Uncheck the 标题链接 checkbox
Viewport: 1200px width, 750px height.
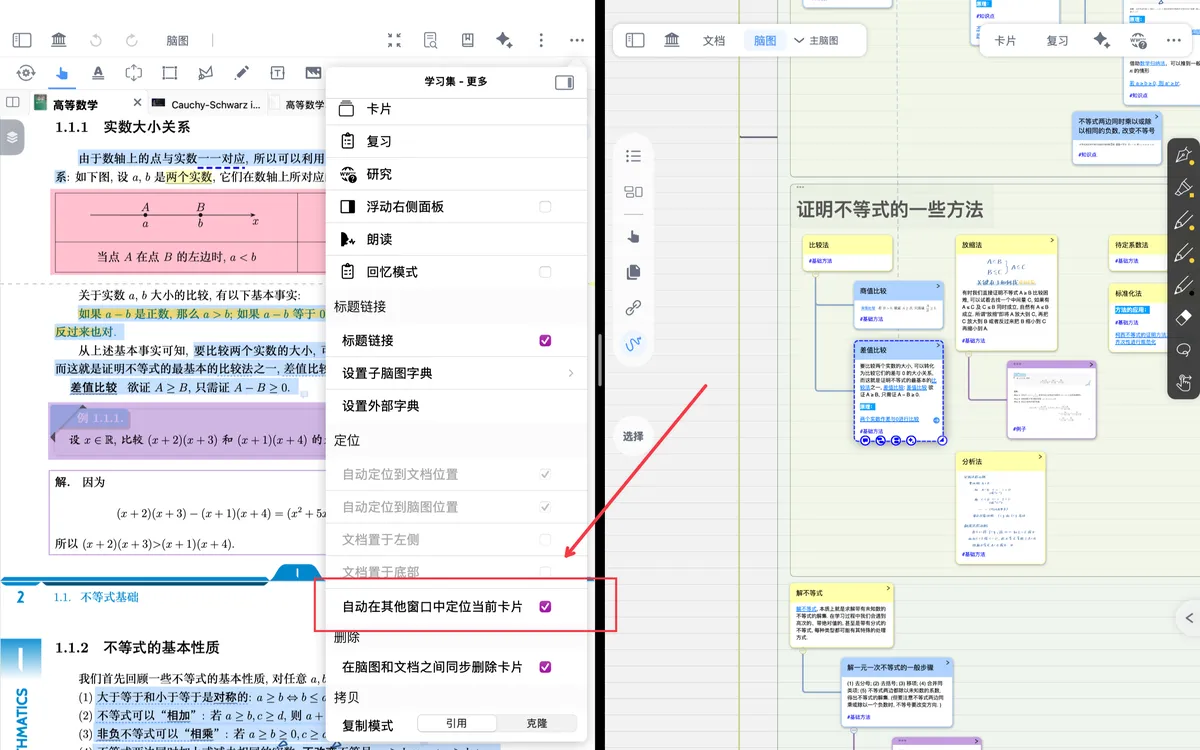545,341
